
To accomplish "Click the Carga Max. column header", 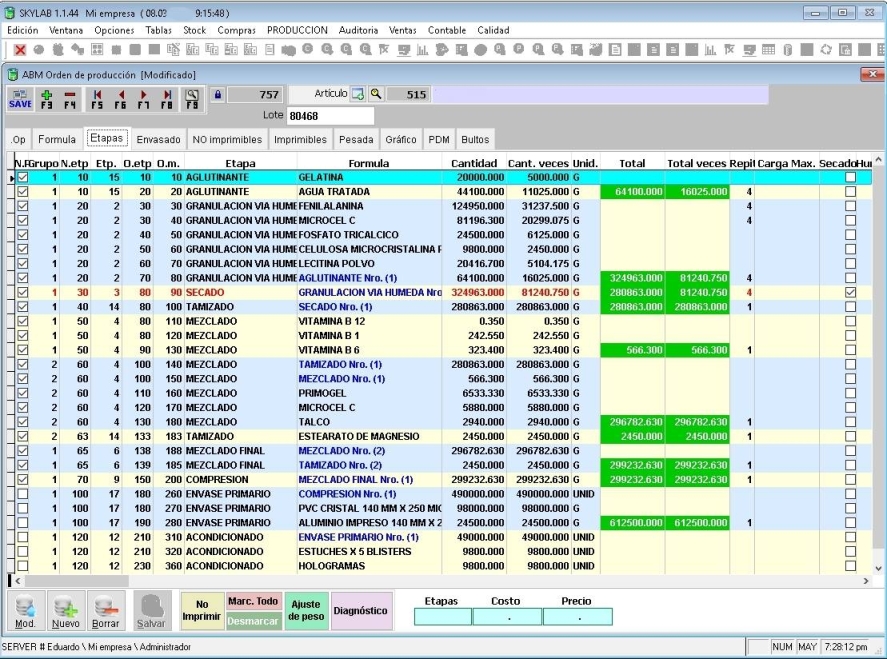I will (x=786, y=163).
